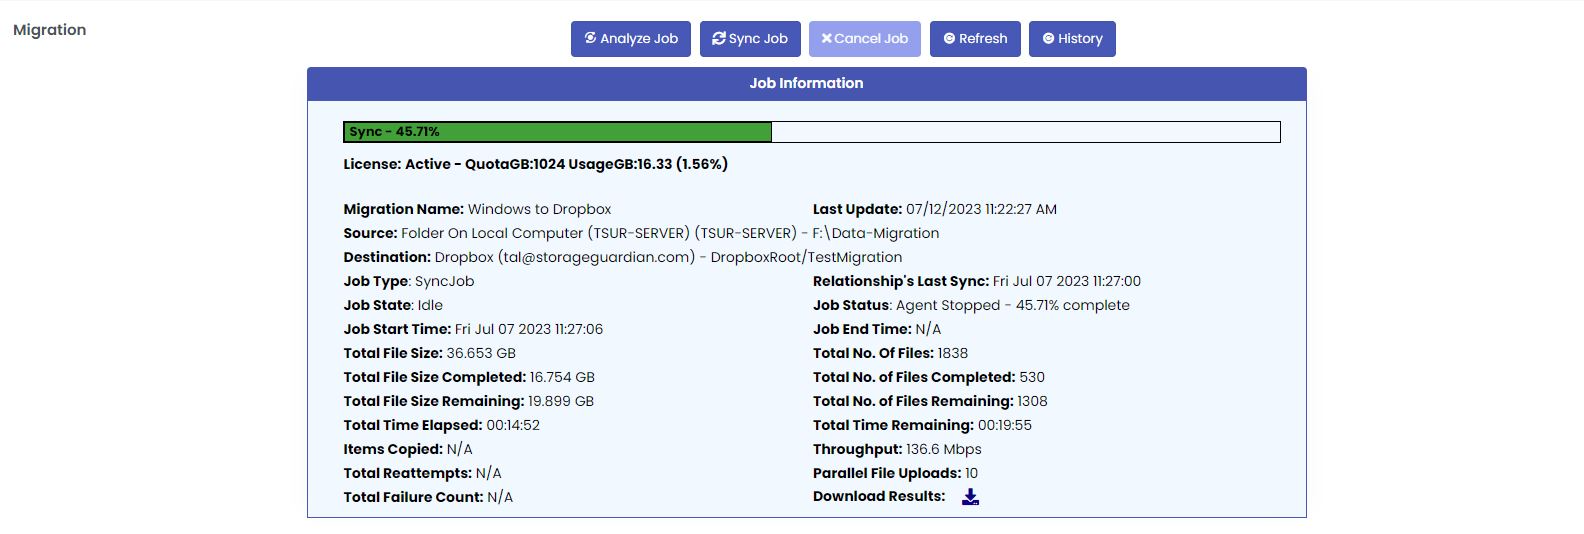The image size is (1584, 534).
Task: Click the Job Status Agent Stopped text
Action: coord(1012,305)
